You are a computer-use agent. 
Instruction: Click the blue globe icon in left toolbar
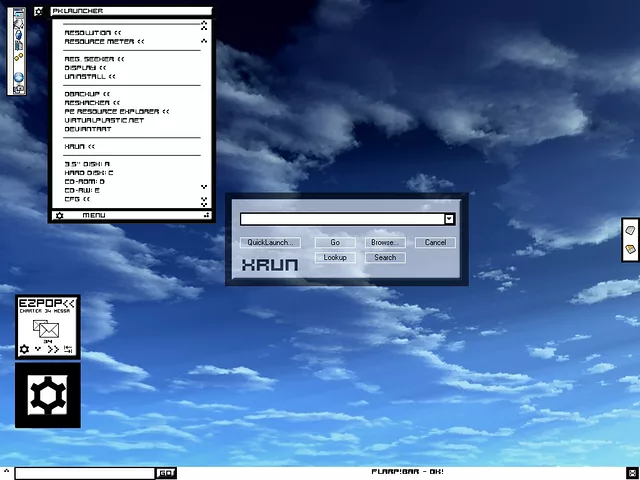point(18,77)
